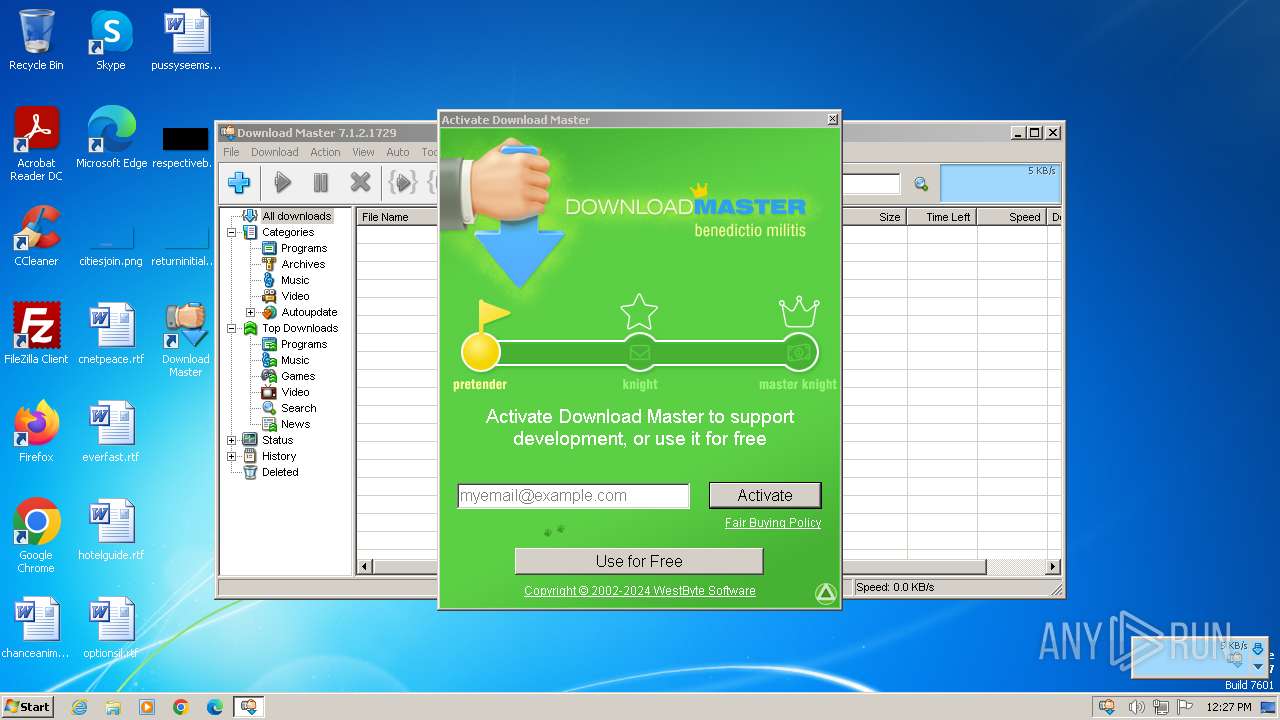Select Search under Top Downloads
Image resolution: width=1280 pixels, height=720 pixels.
pyautogui.click(x=298, y=408)
